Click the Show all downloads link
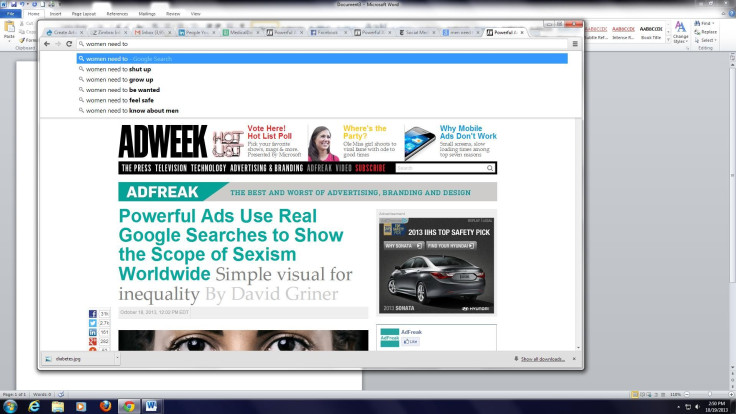Image resolution: width=736 pixels, height=414 pixels. pos(543,359)
